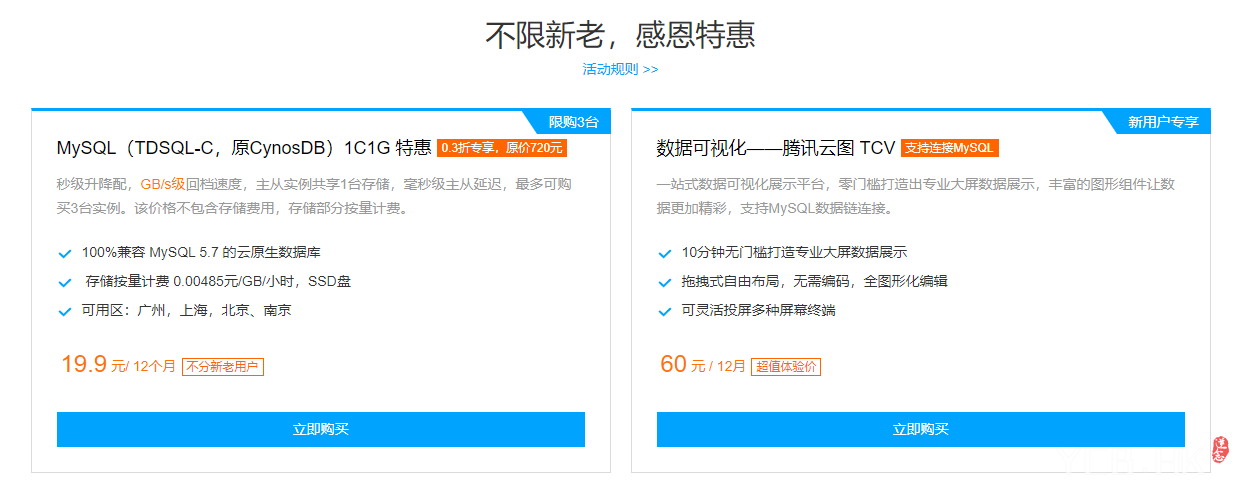Open the 活动规则 >> link
The image size is (1252, 499).
pyautogui.click(x=620, y=69)
